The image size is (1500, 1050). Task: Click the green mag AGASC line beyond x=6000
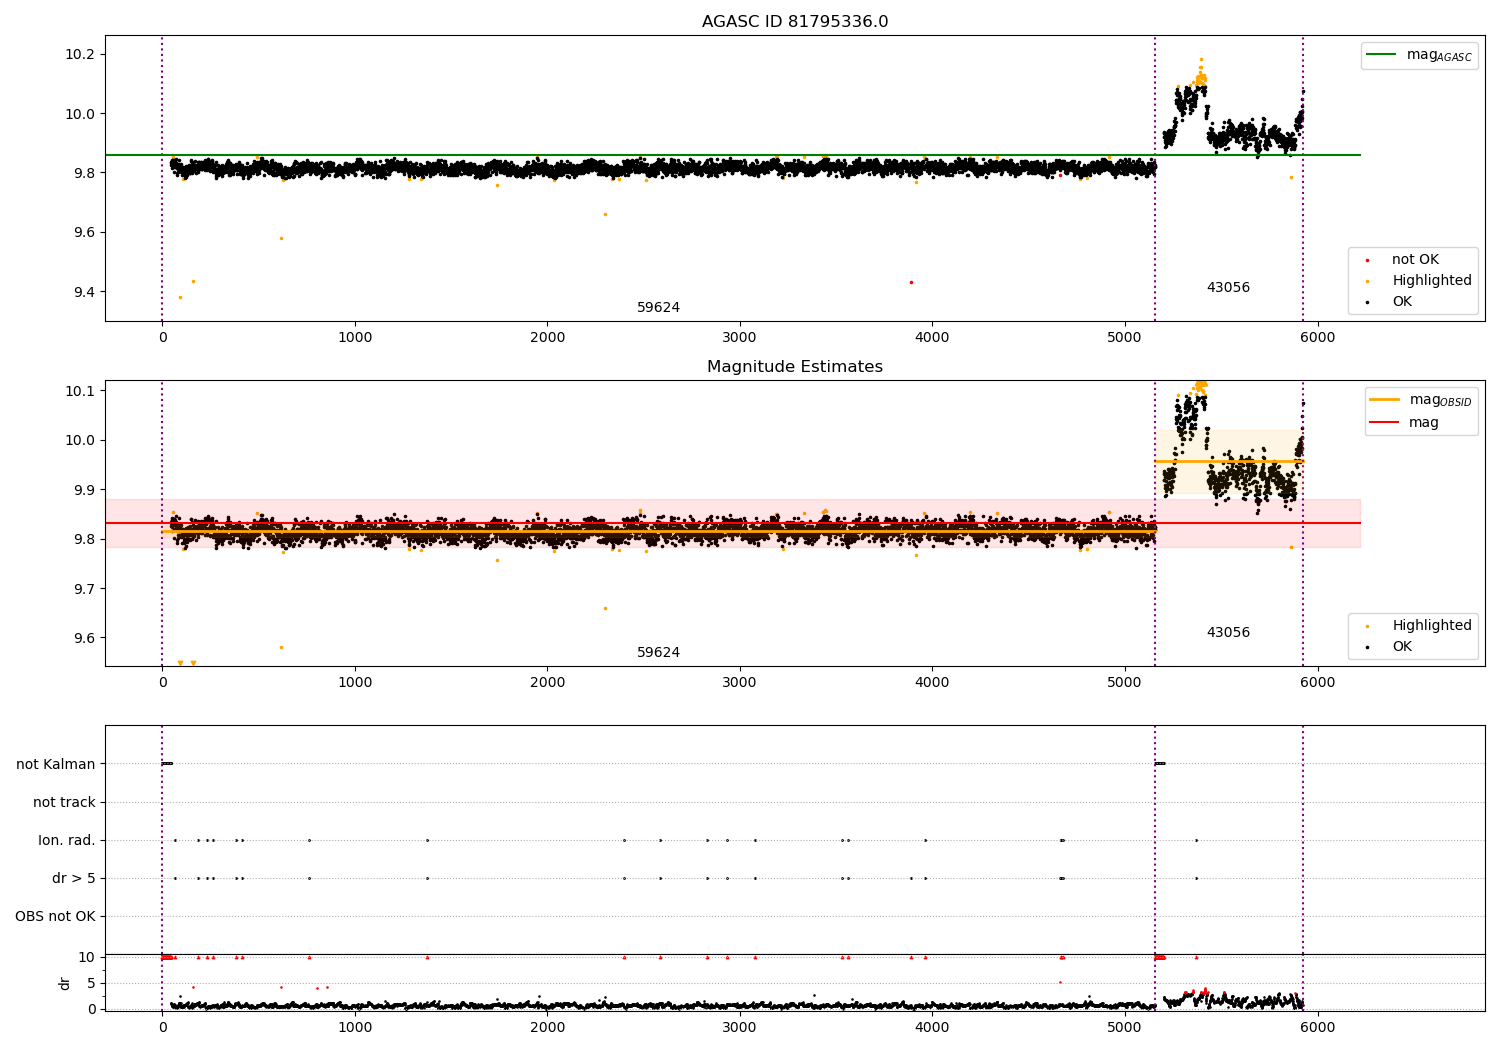(x=1340, y=155)
